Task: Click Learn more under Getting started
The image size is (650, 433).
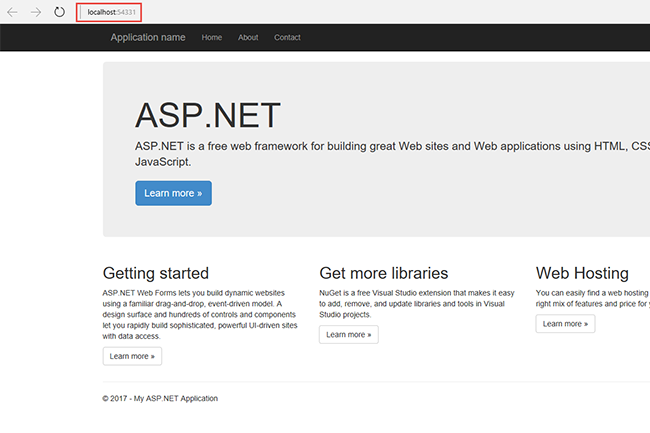Action: pyautogui.click(x=132, y=356)
